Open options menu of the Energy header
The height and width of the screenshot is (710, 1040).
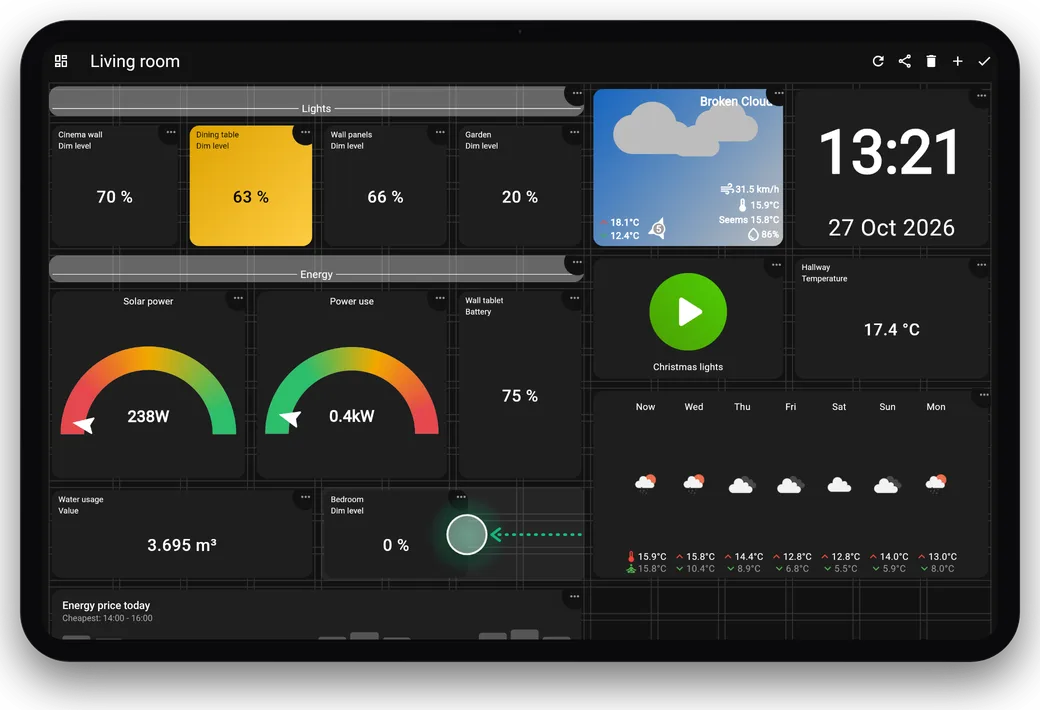[577, 263]
